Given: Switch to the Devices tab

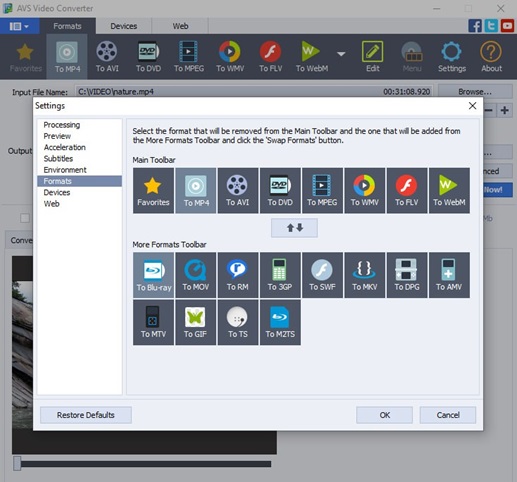Looking at the screenshot, I should tap(124, 26).
